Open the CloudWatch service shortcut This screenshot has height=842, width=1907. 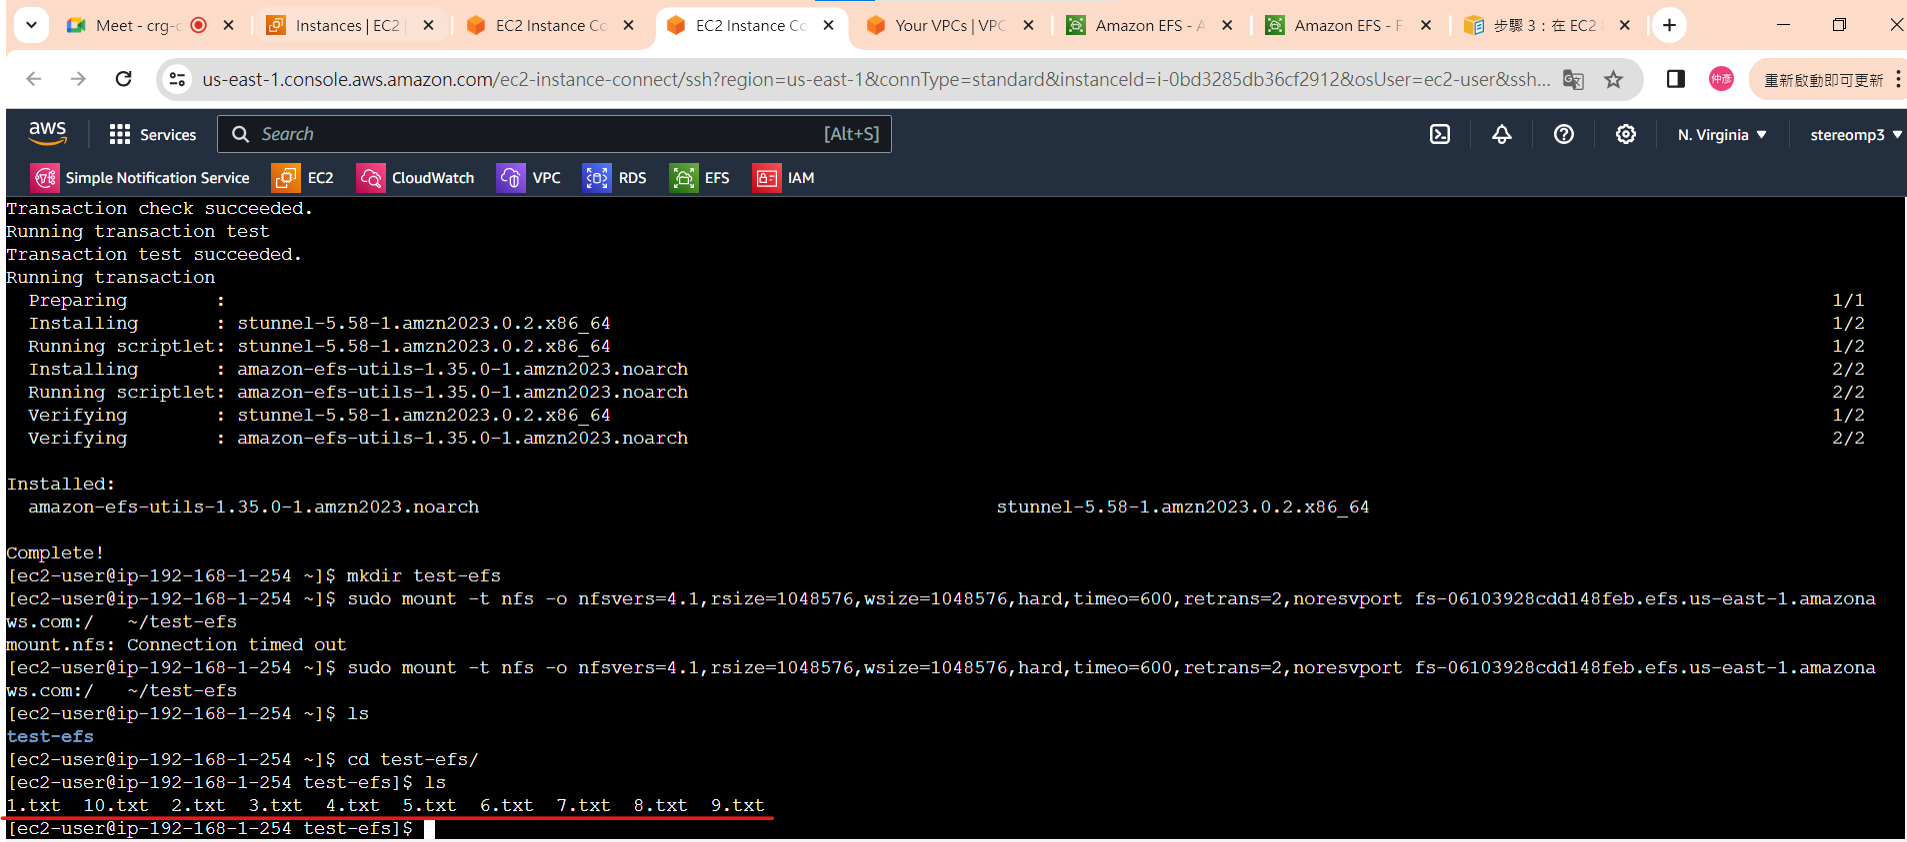coord(416,178)
